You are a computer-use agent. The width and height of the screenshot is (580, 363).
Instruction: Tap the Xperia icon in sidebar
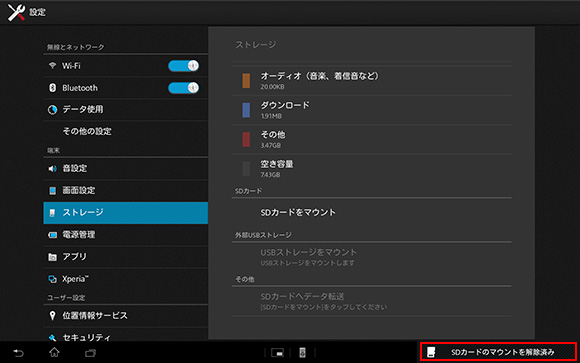[x=53, y=279]
